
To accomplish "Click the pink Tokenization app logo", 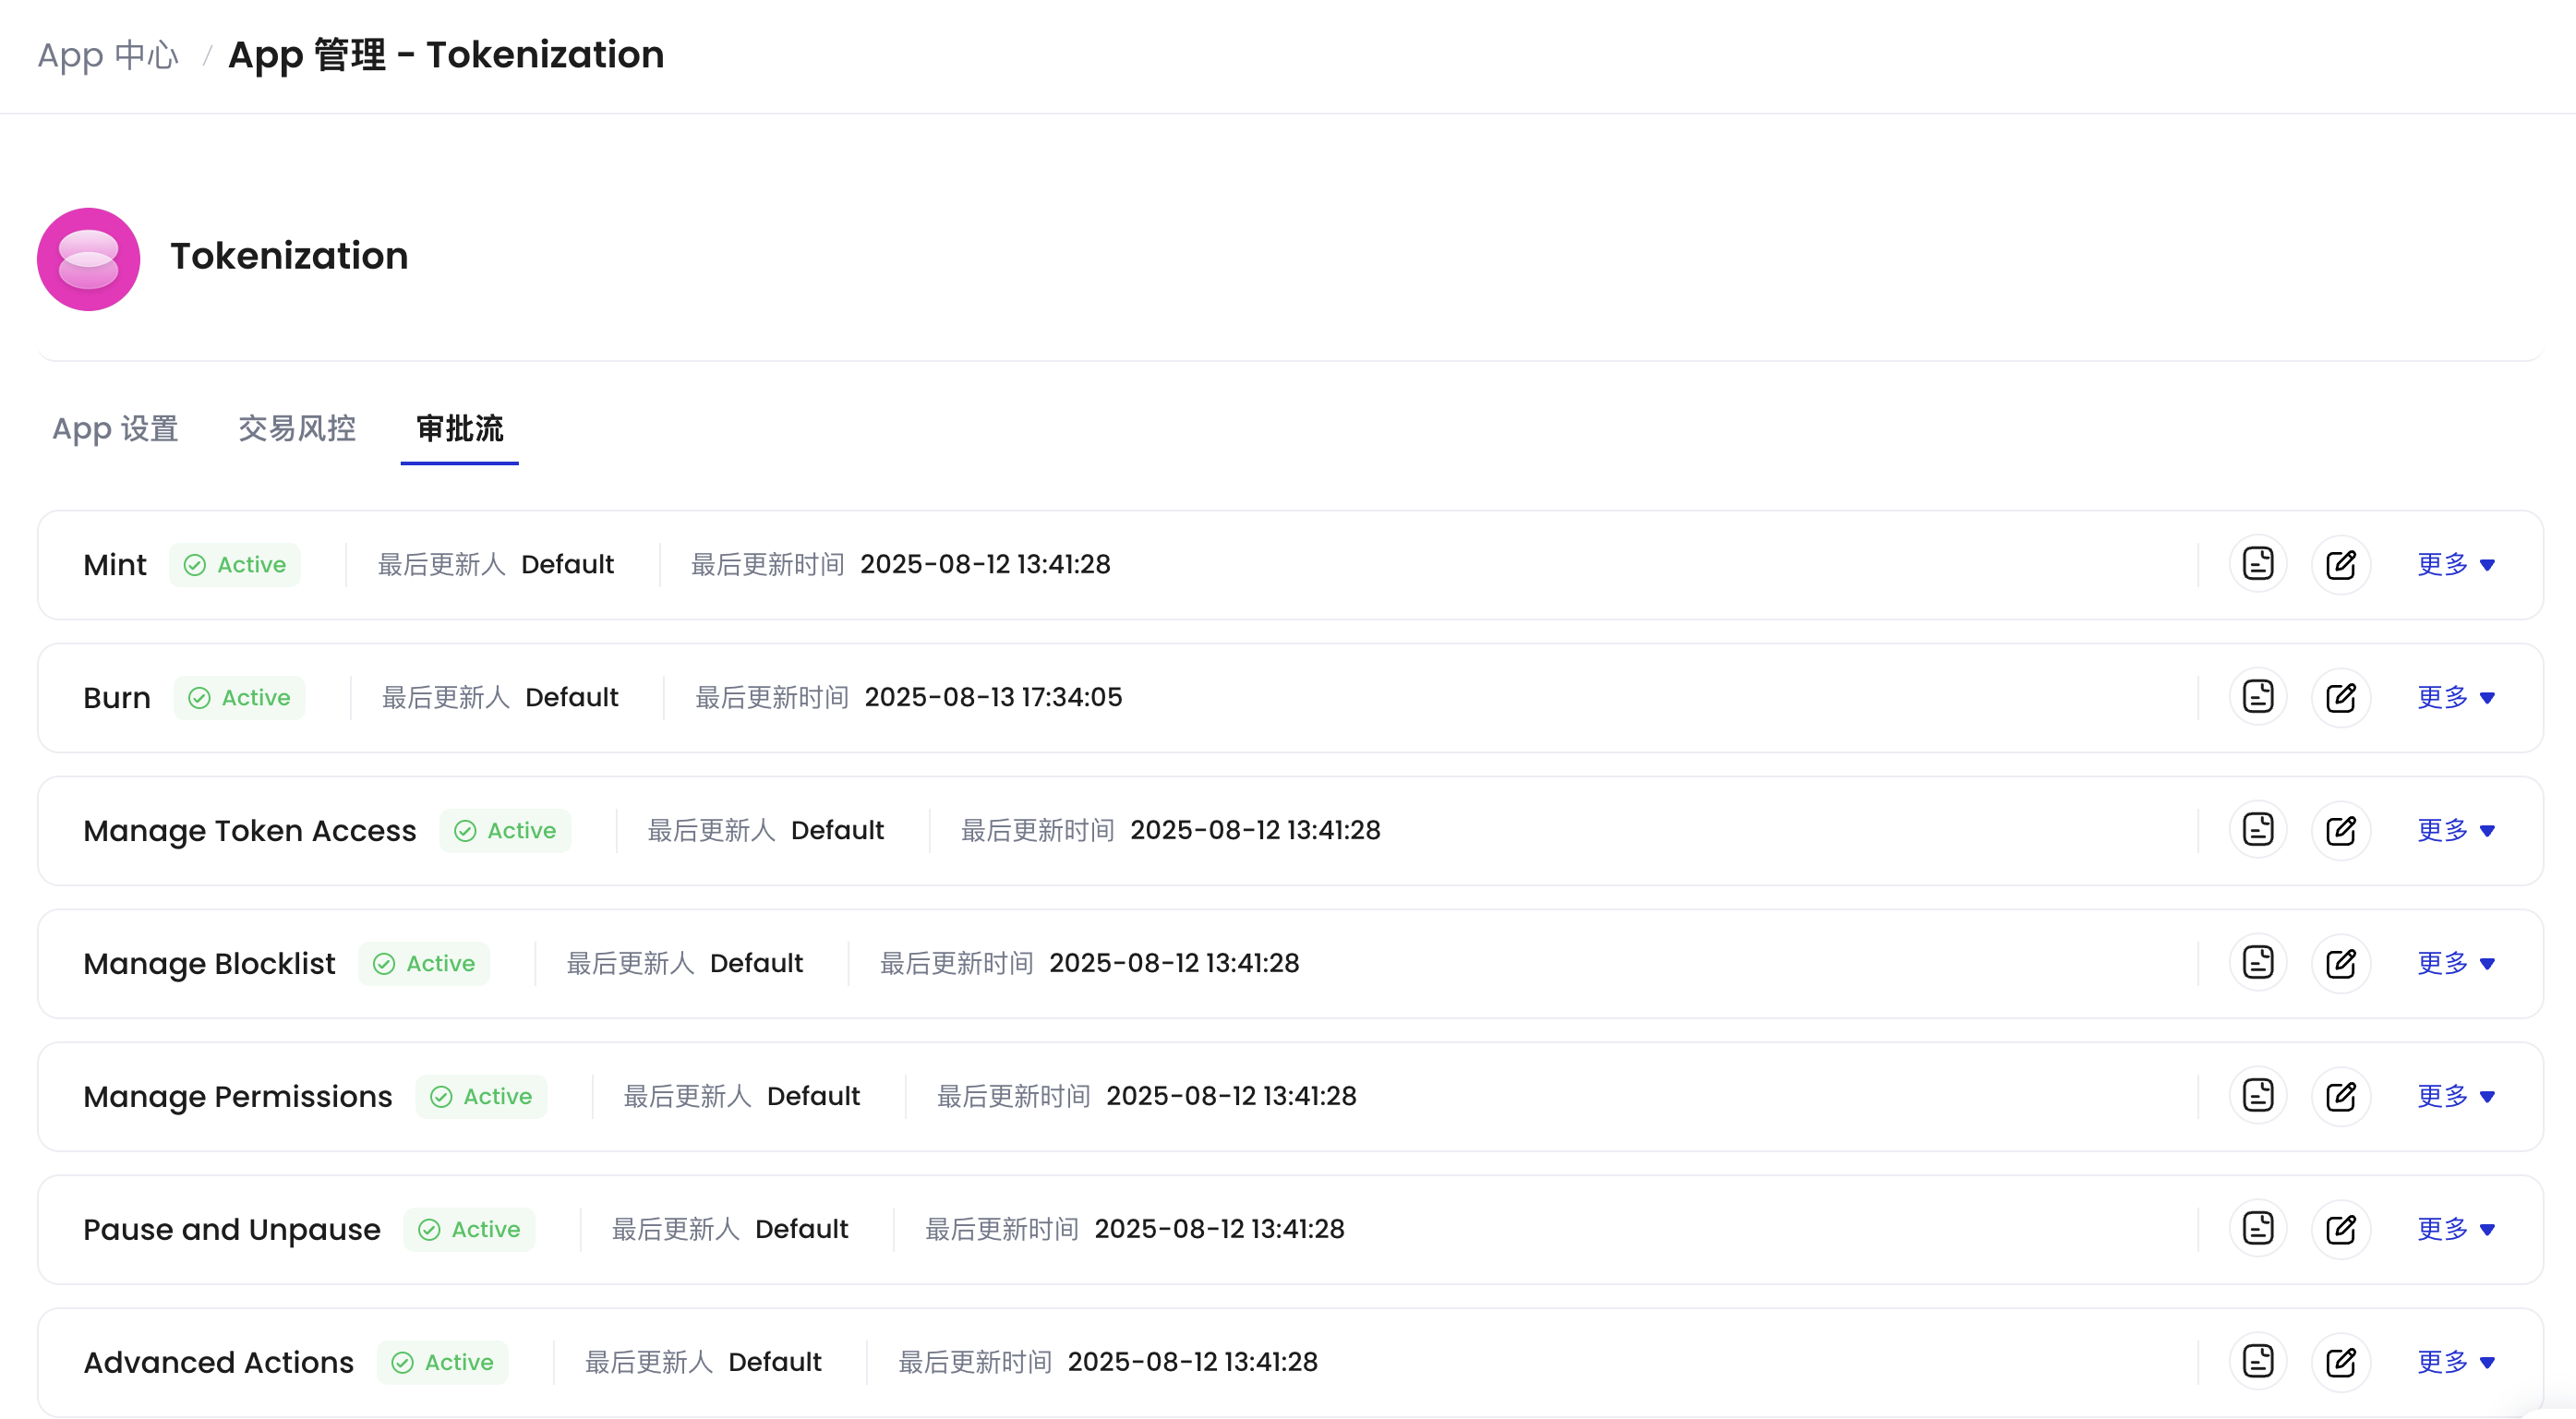I will (88, 259).
